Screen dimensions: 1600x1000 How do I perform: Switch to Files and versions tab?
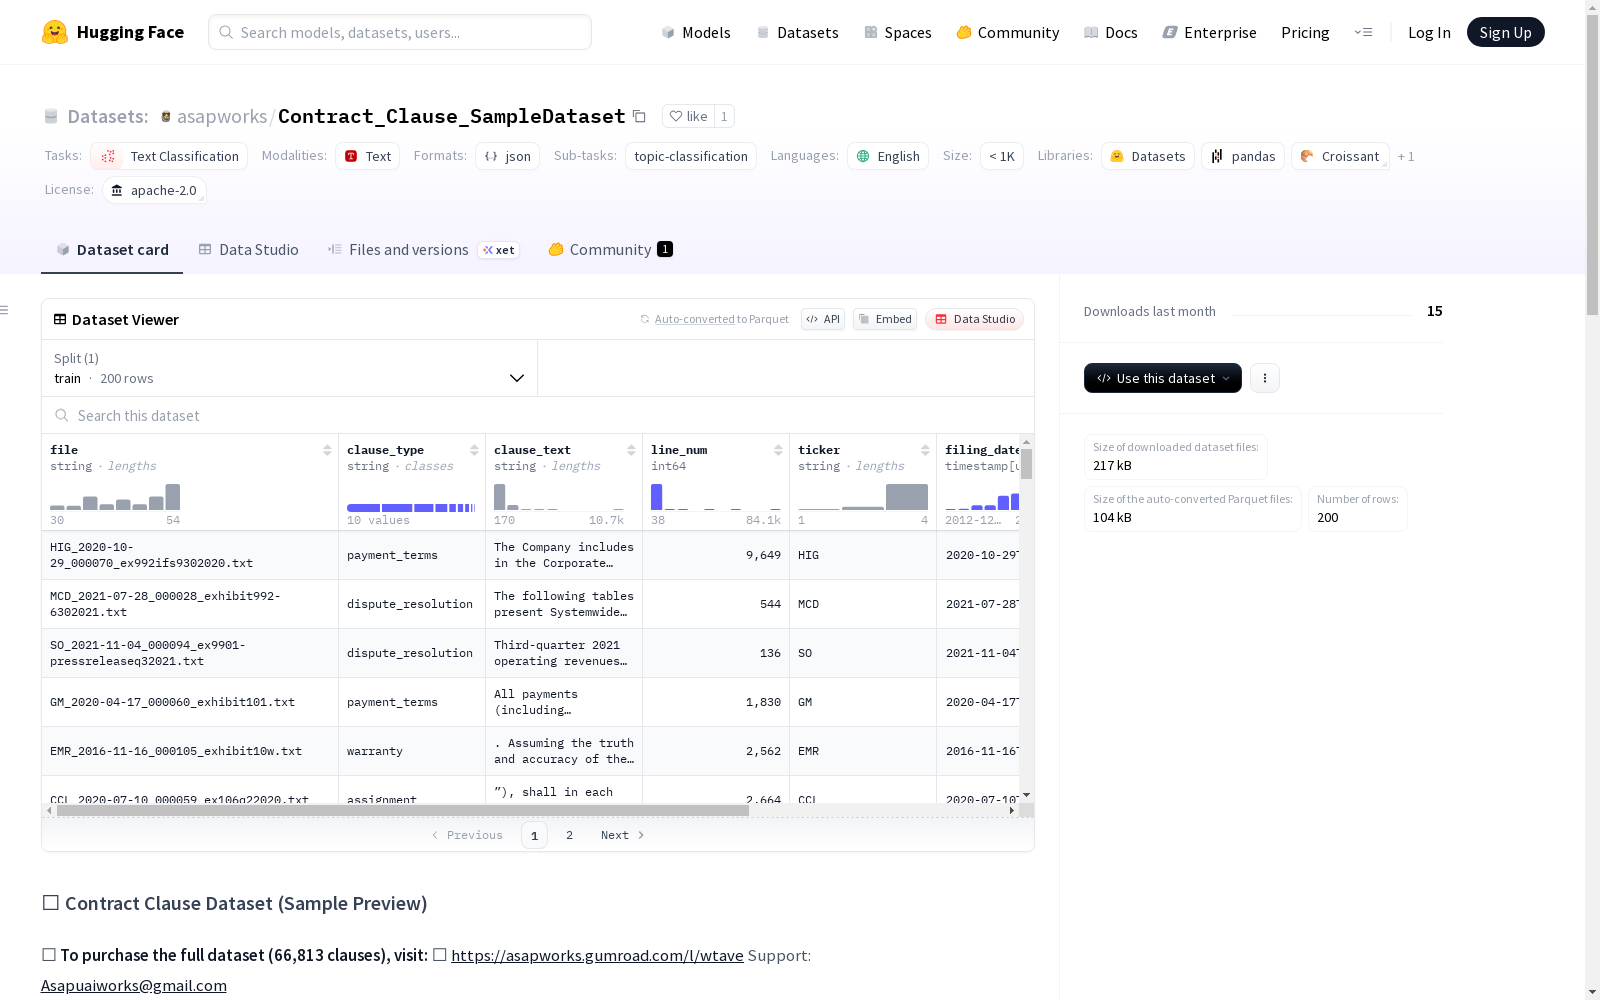click(423, 249)
